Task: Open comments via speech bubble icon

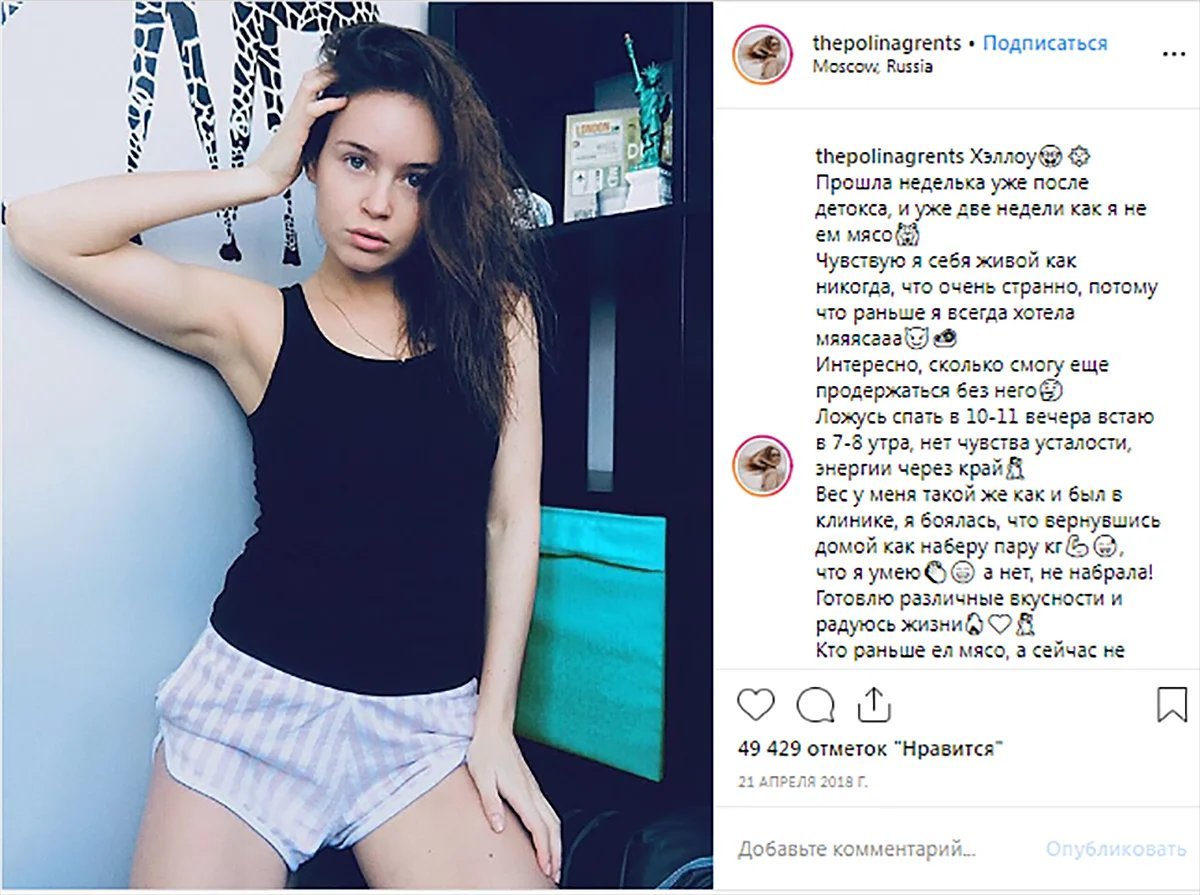Action: click(x=815, y=705)
